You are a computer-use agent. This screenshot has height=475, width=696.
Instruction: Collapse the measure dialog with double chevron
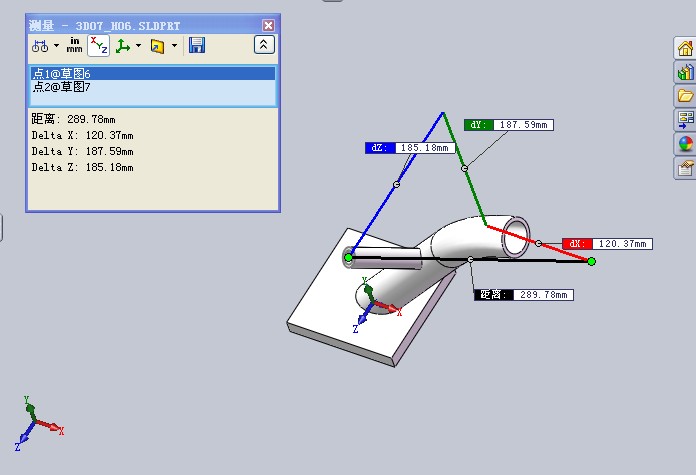point(263,45)
